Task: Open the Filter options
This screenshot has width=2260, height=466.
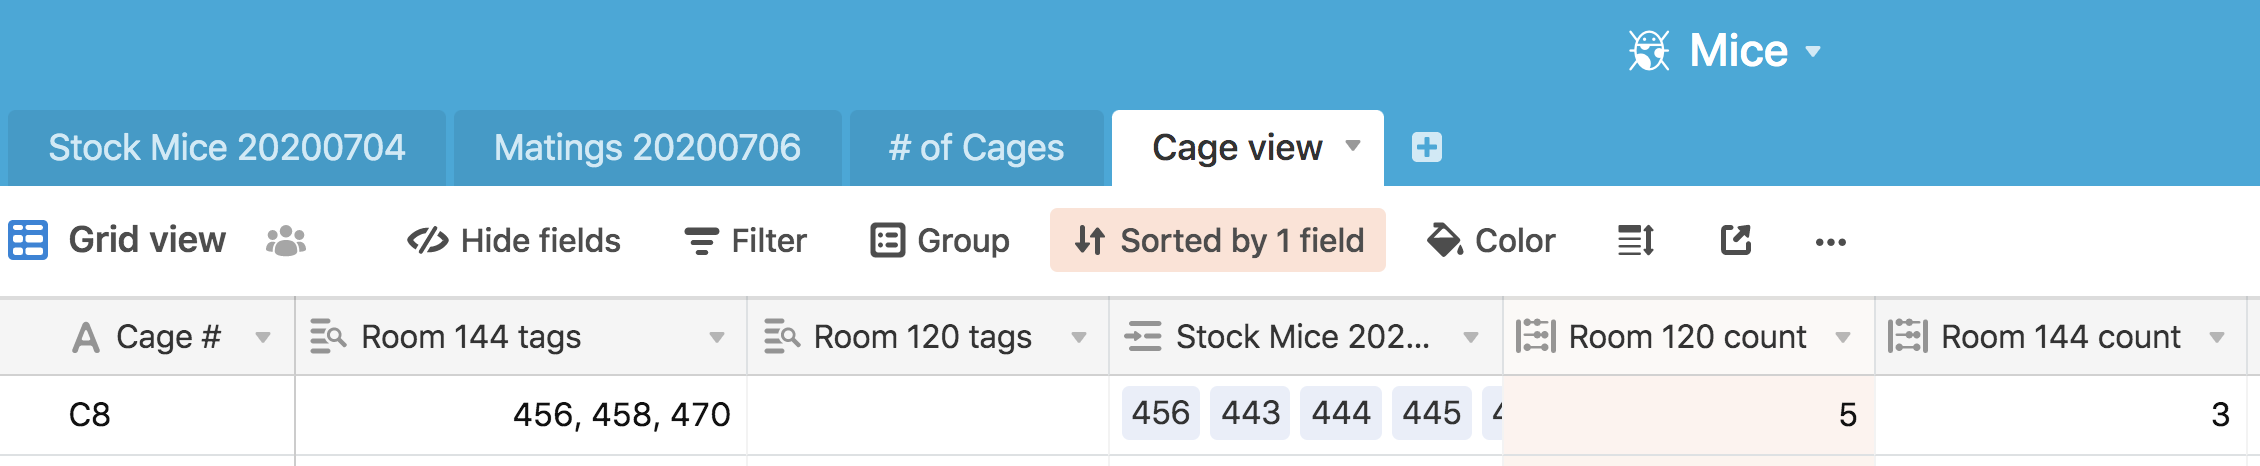Action: tap(745, 241)
